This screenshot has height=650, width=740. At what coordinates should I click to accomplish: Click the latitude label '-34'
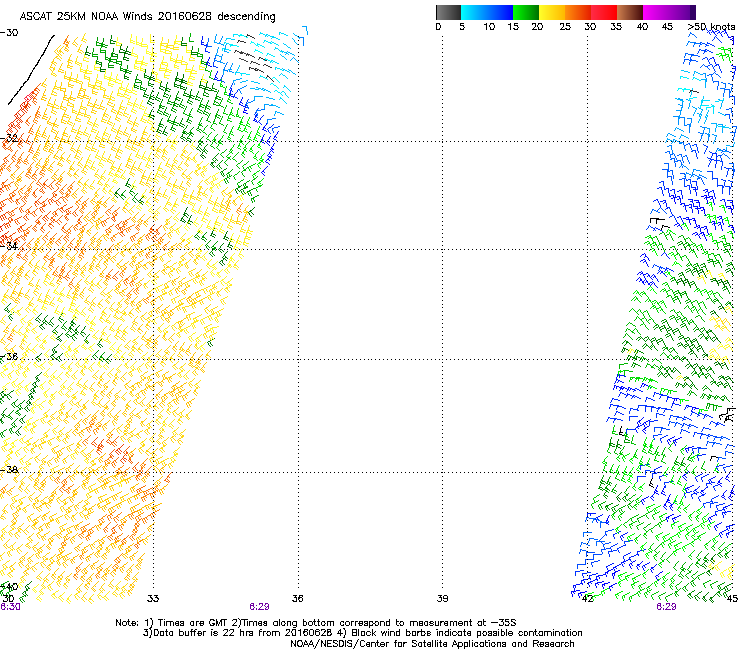(x=9, y=246)
